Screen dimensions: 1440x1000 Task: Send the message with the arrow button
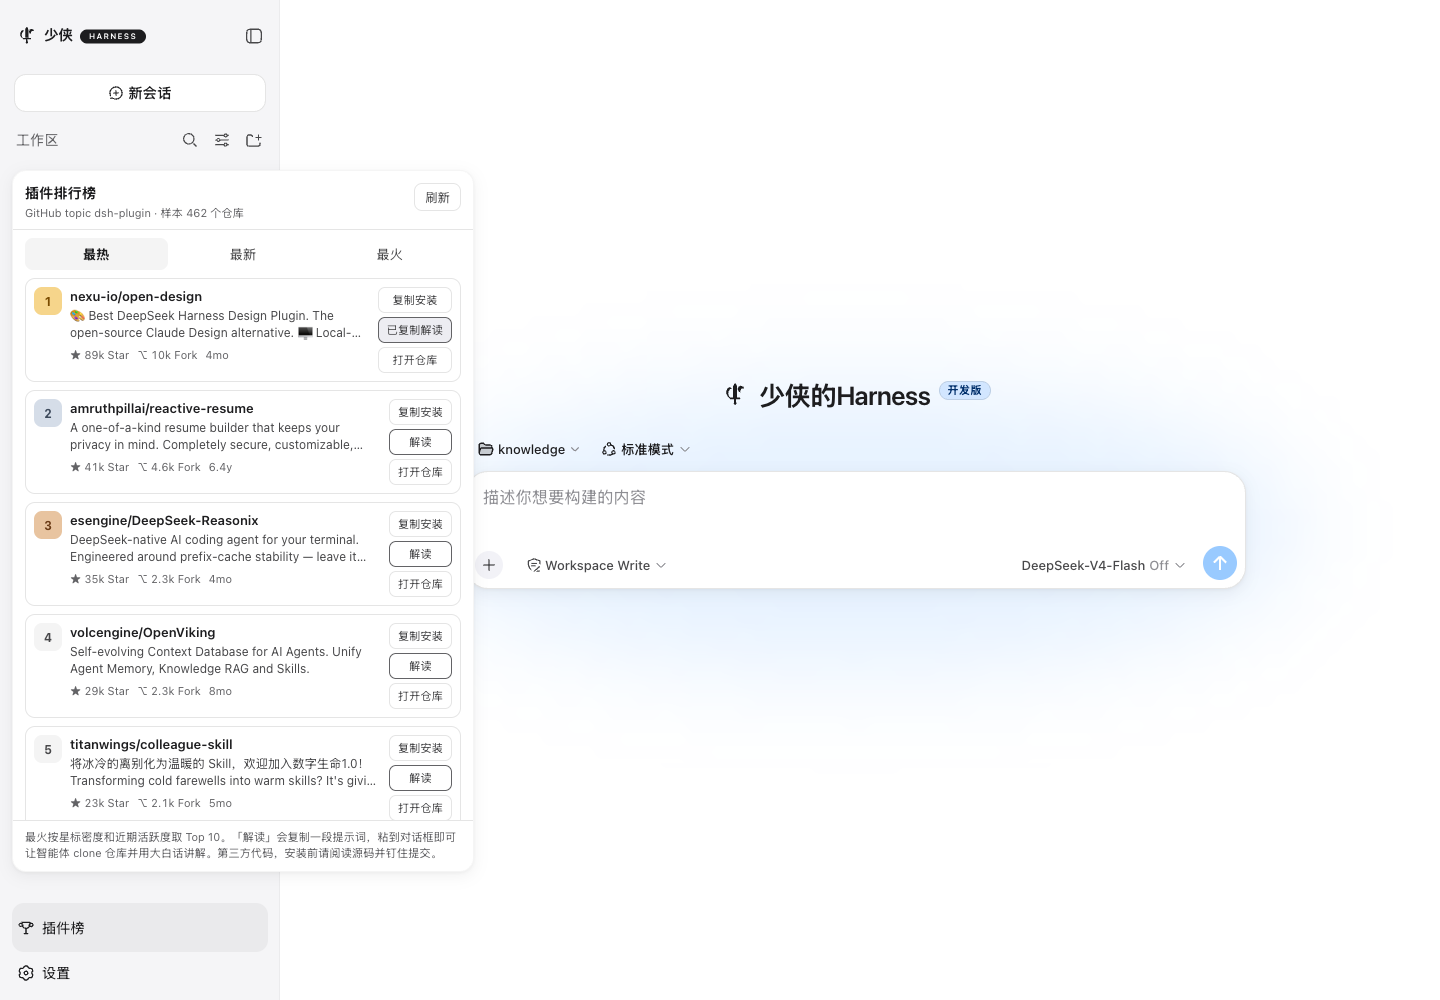(x=1220, y=563)
